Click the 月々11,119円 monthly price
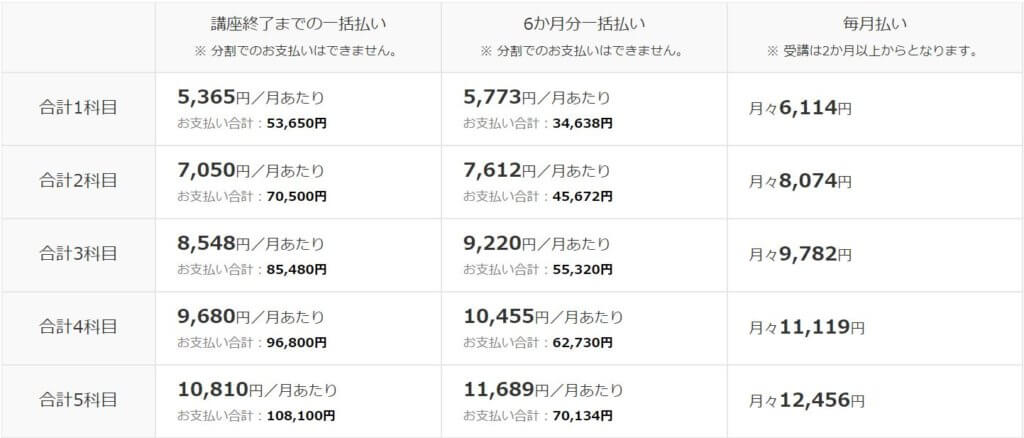This screenshot has width=1024, height=438. (806, 327)
